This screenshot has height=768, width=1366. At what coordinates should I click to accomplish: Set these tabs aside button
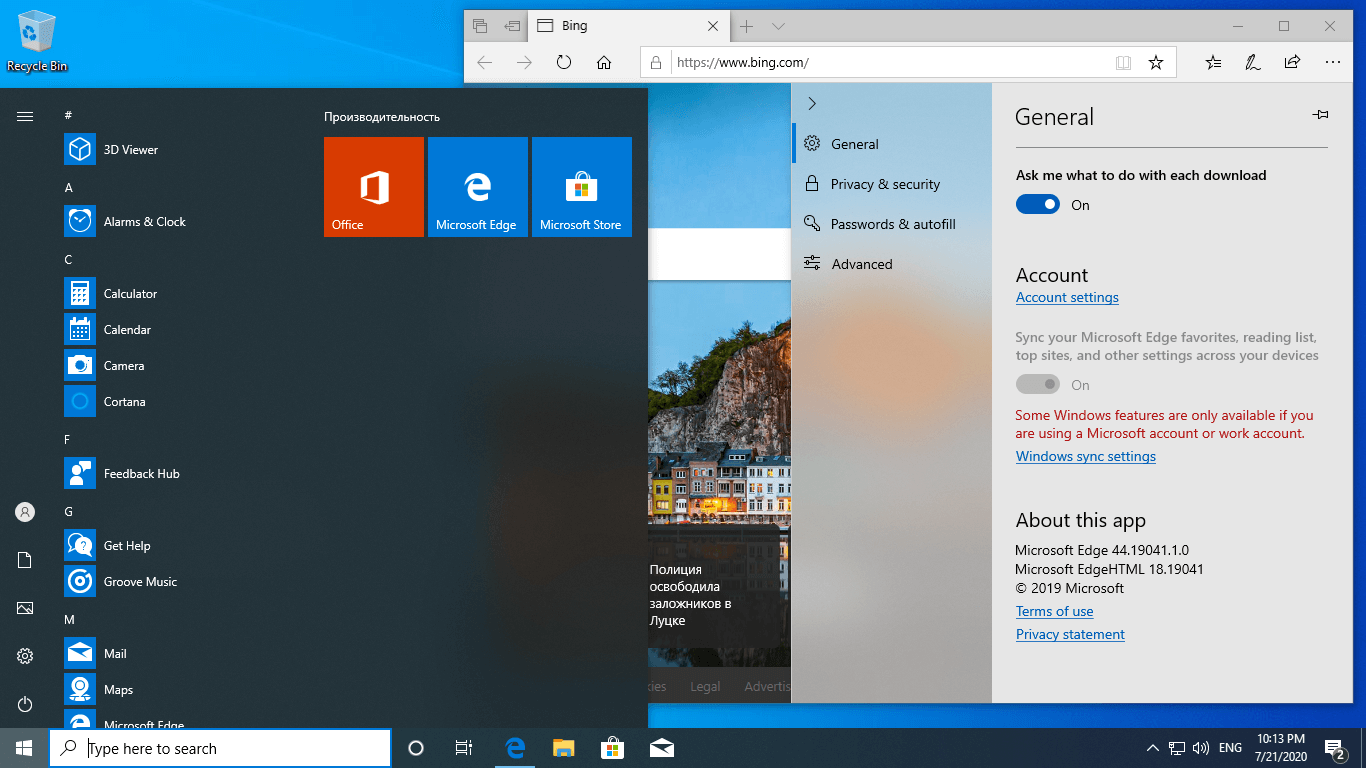512,26
